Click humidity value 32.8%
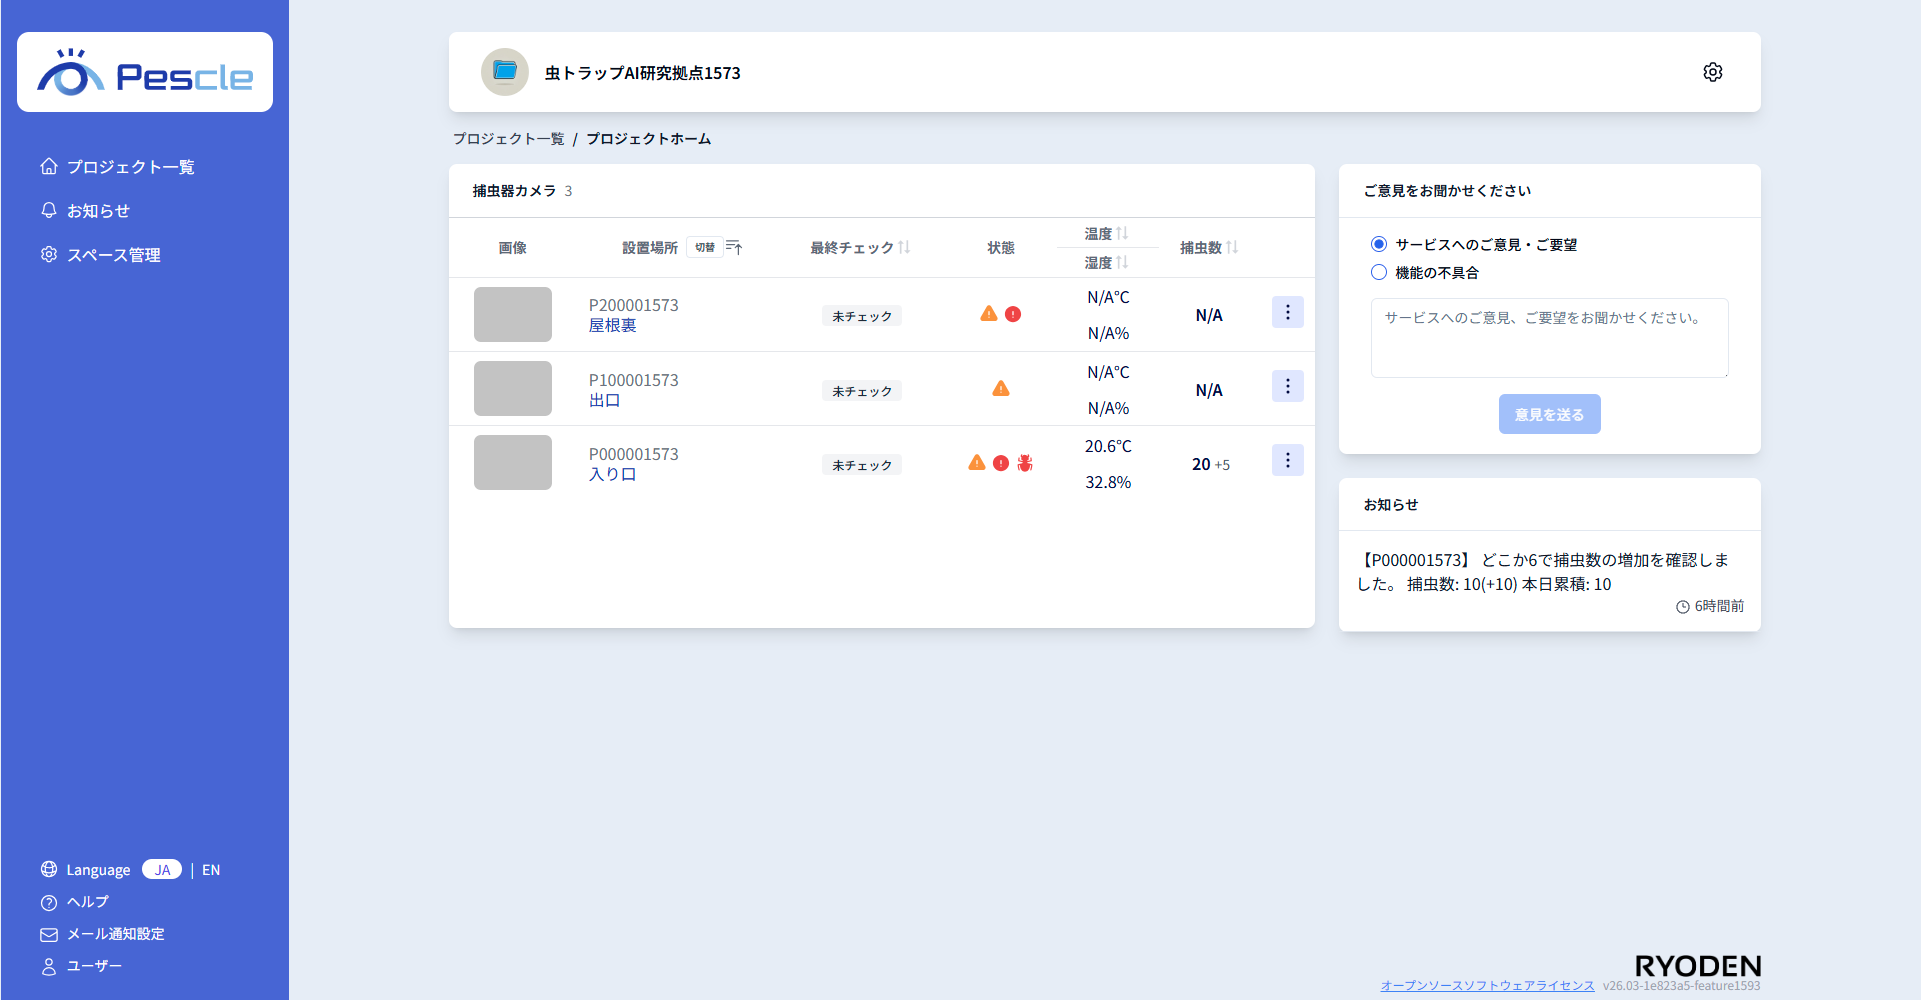Viewport: 1921px width, 1000px height. [x=1109, y=482]
